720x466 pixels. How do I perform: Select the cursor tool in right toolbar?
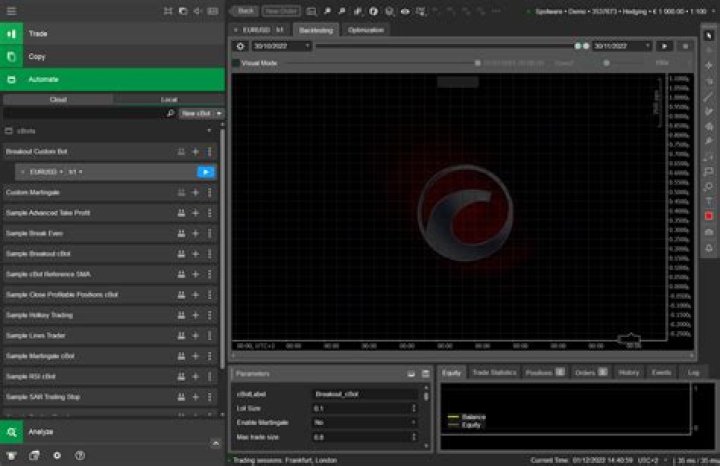click(x=709, y=36)
